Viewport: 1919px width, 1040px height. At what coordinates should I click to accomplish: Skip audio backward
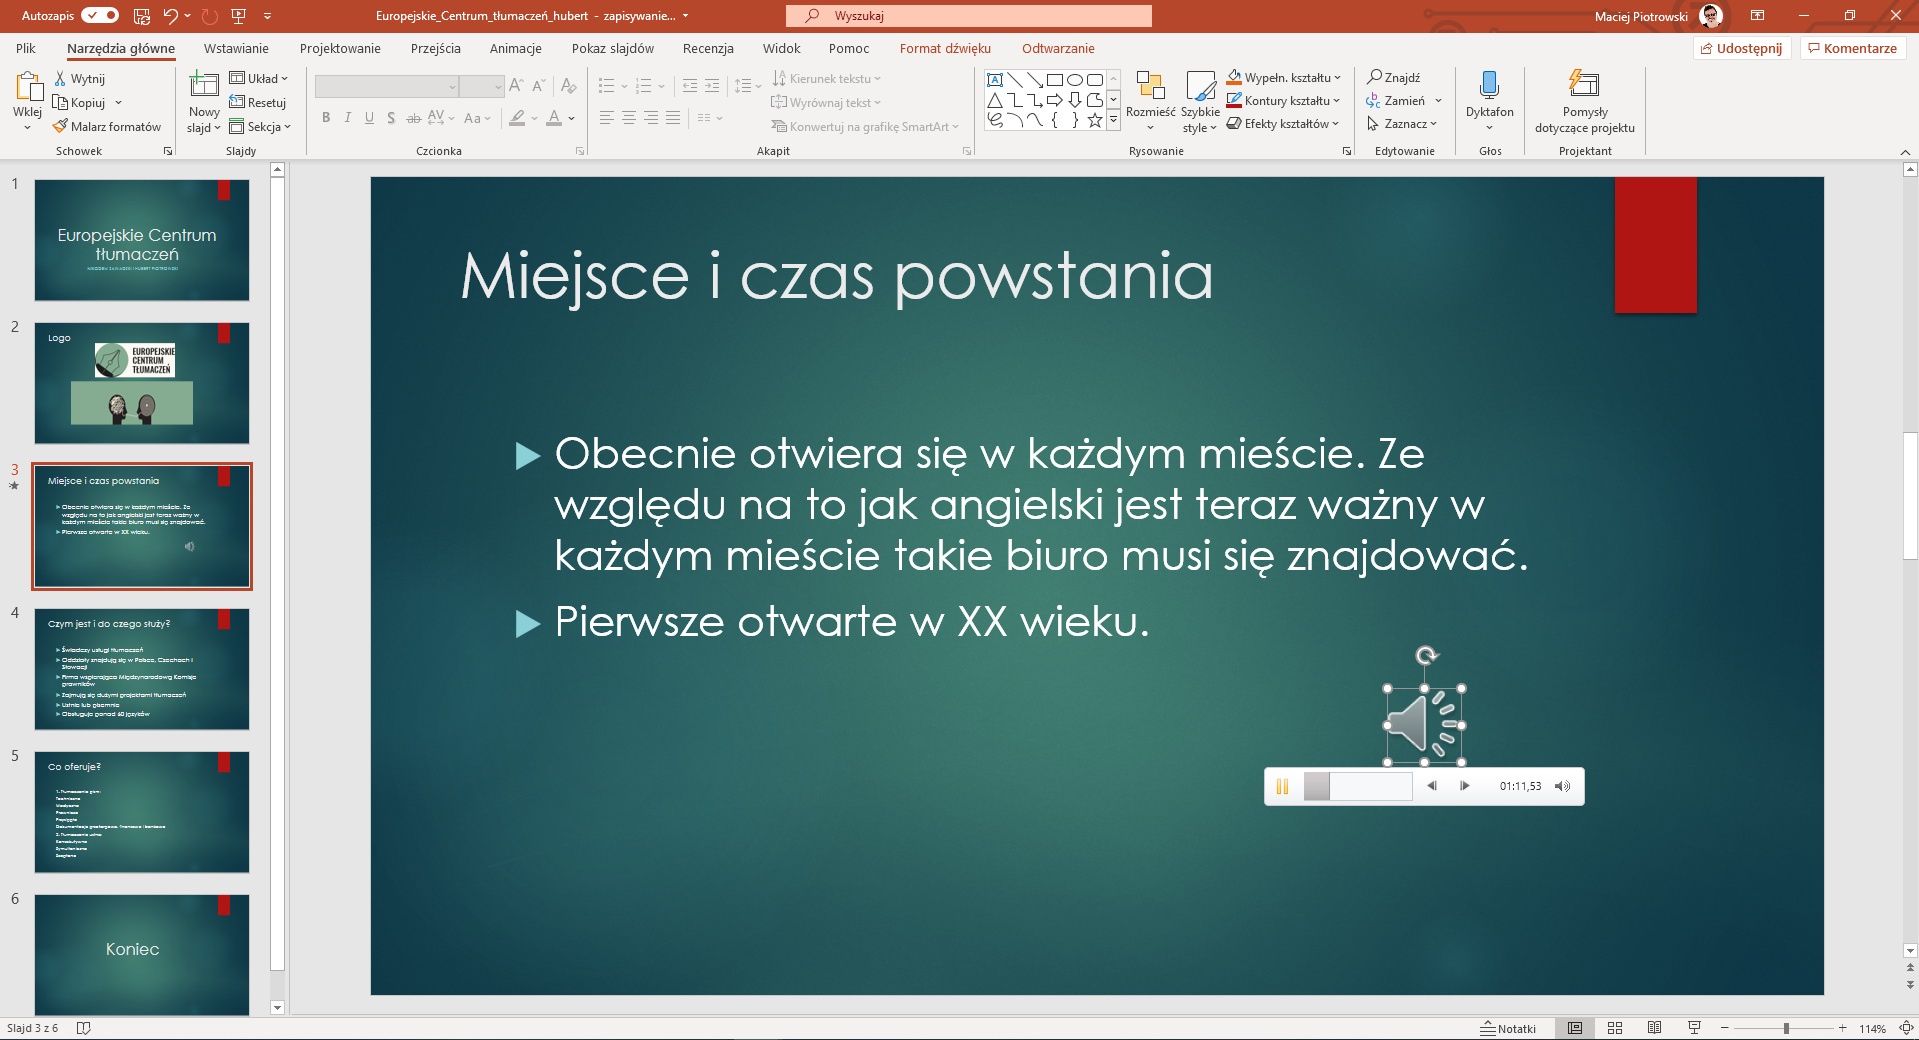[1432, 786]
